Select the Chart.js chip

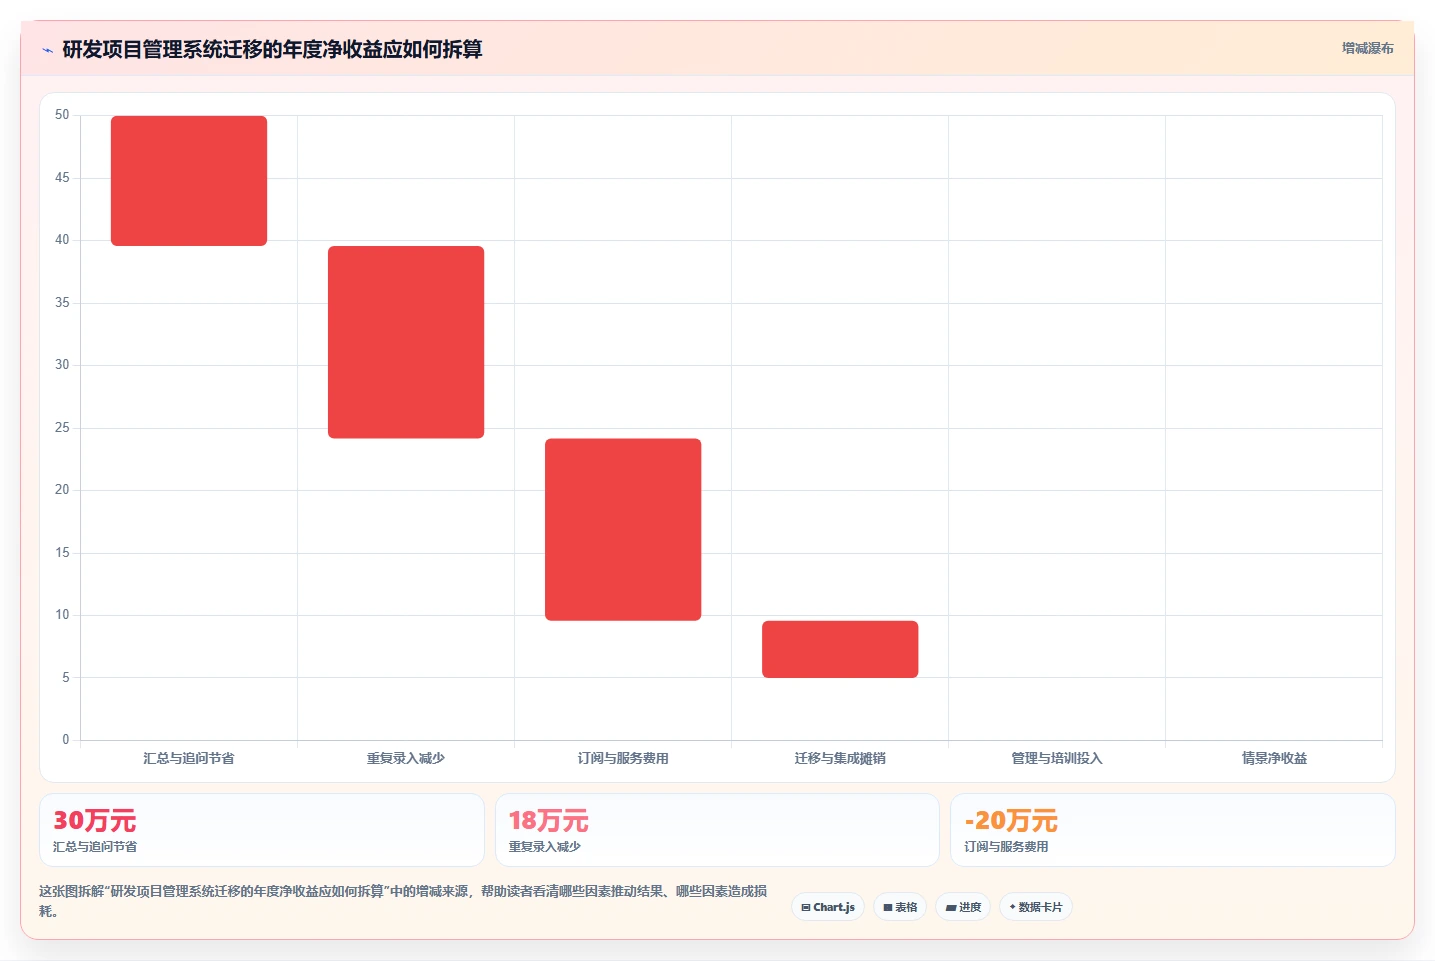pyautogui.click(x=828, y=907)
